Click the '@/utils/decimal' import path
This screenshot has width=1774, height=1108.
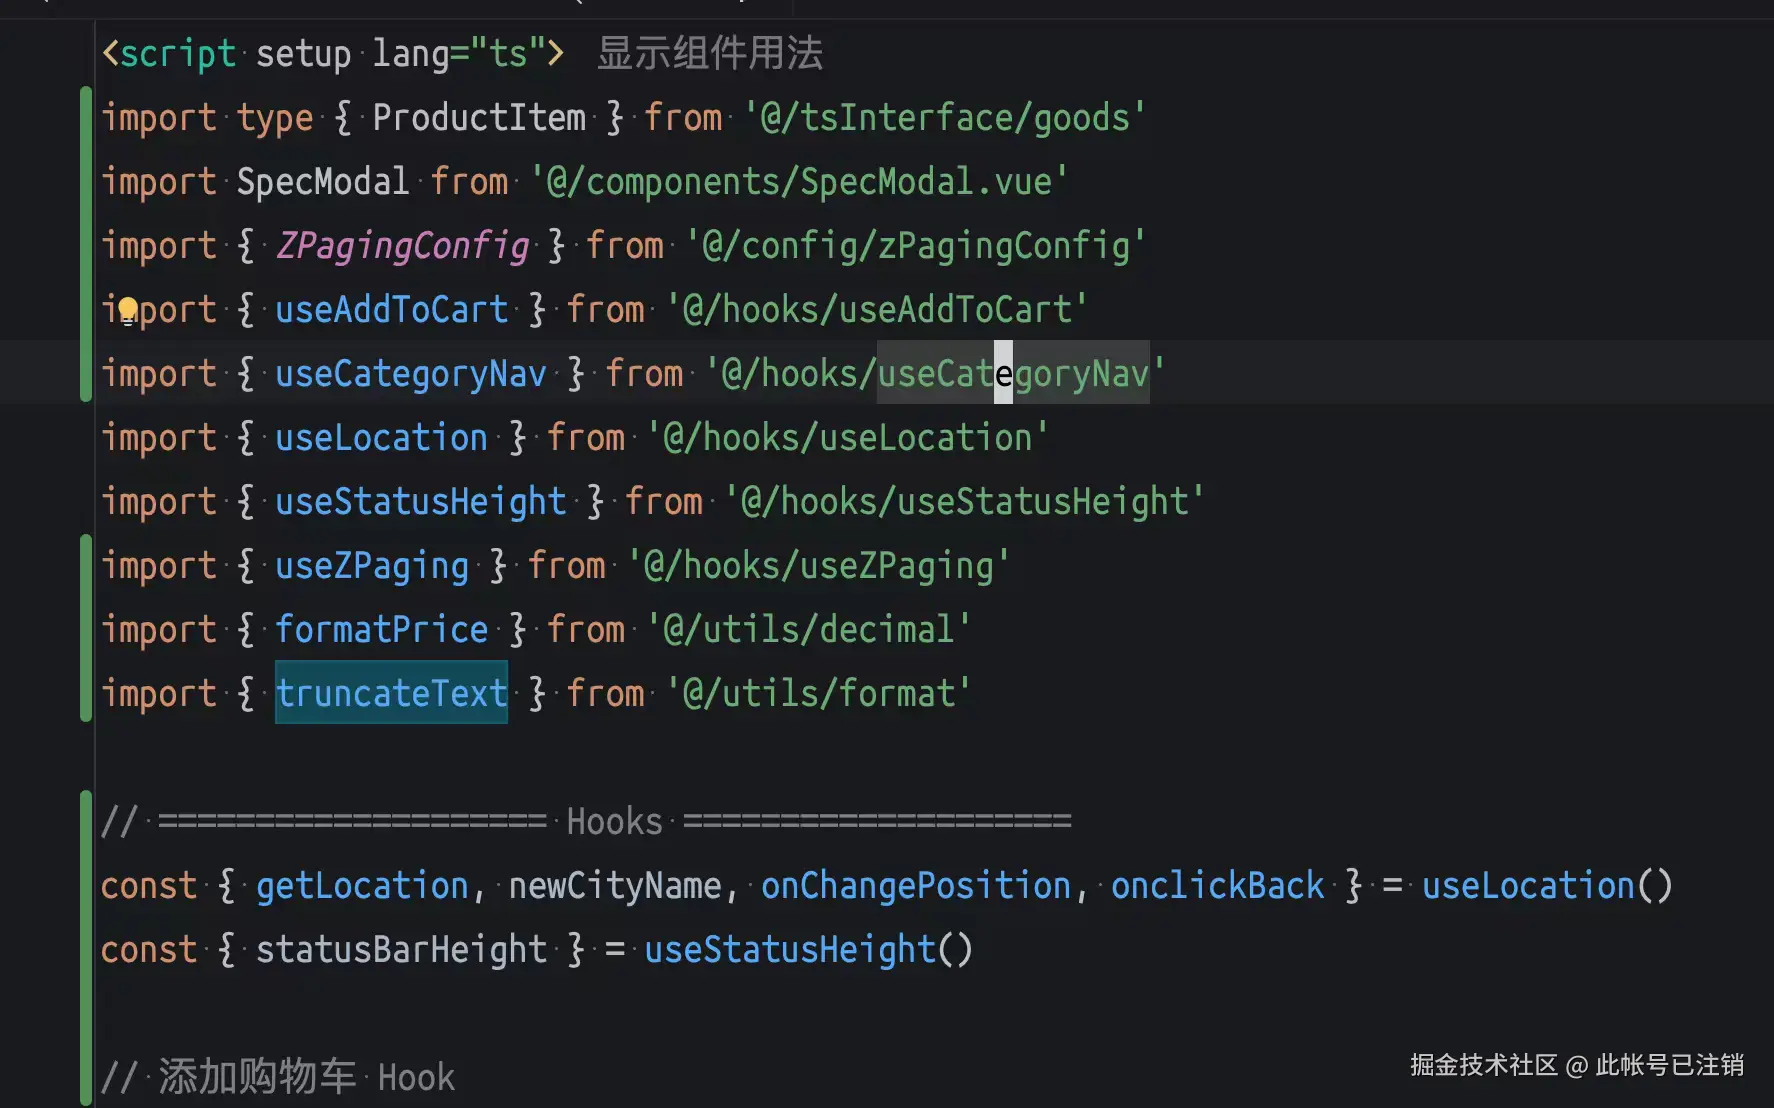(x=808, y=630)
